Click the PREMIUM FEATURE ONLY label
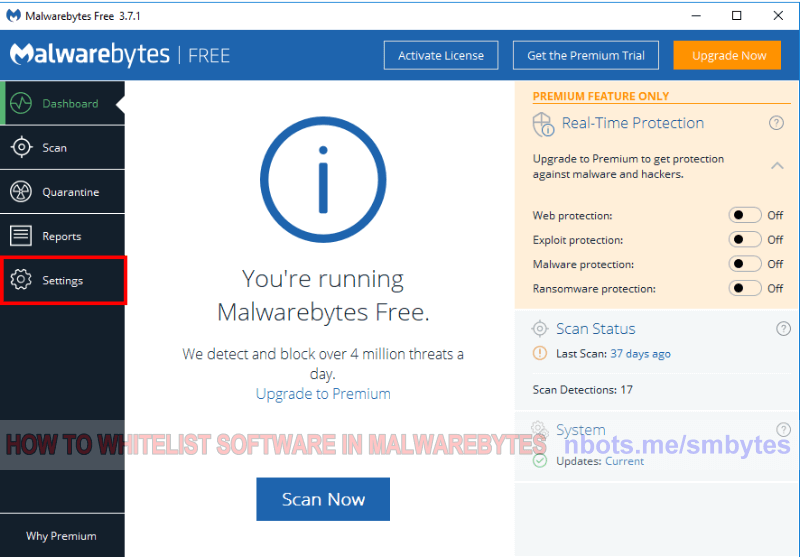 point(601,96)
